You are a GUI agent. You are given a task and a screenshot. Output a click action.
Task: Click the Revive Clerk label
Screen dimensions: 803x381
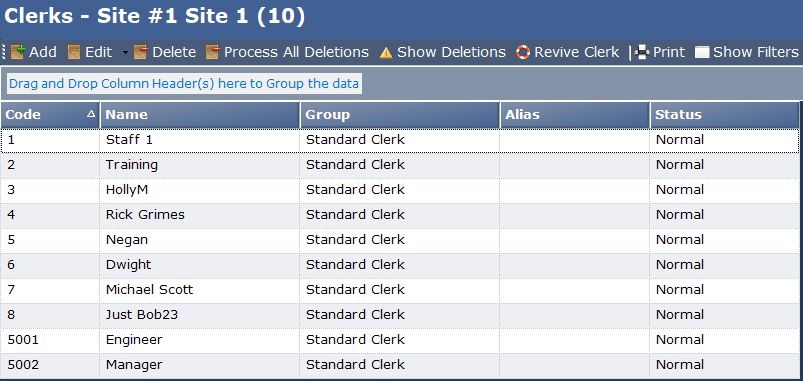[x=577, y=52]
